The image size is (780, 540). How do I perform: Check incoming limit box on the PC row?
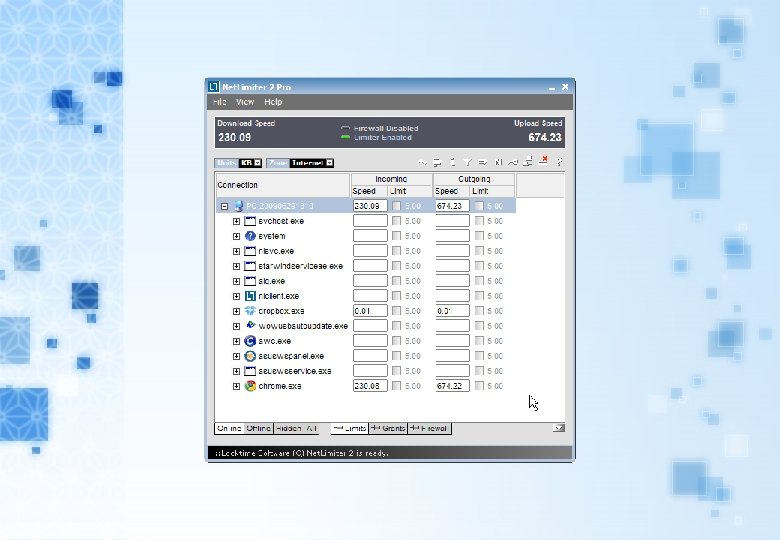click(x=396, y=205)
